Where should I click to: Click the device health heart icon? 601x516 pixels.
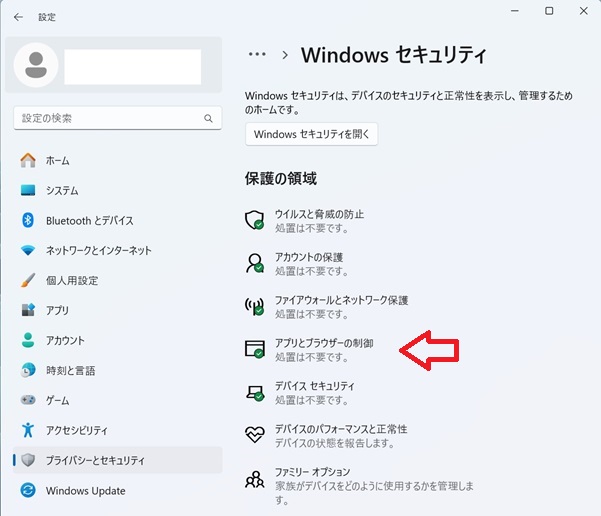(255, 435)
